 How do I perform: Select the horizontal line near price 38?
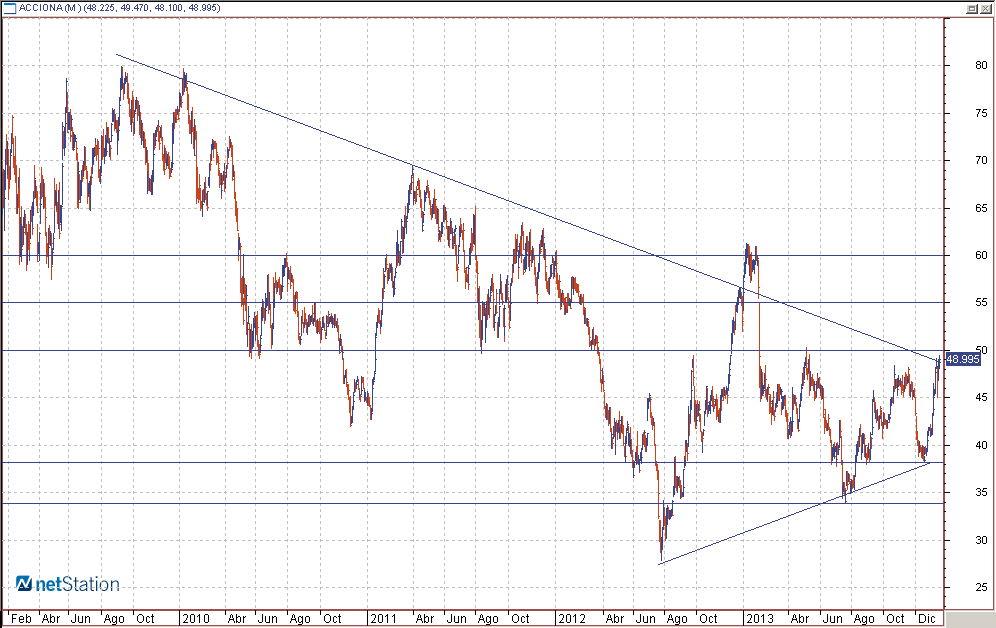[473, 462]
